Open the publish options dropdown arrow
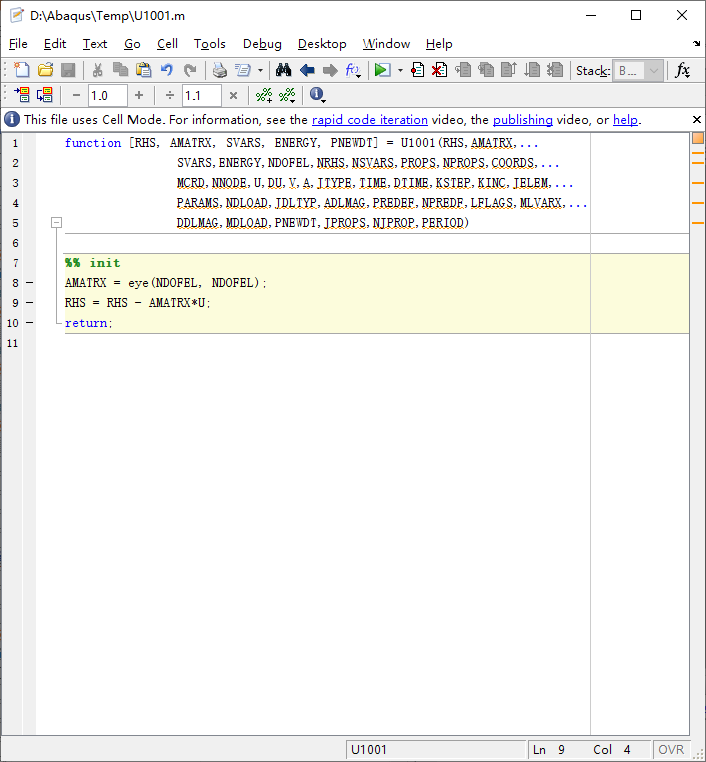This screenshot has height=762, width=706. [x=260, y=70]
